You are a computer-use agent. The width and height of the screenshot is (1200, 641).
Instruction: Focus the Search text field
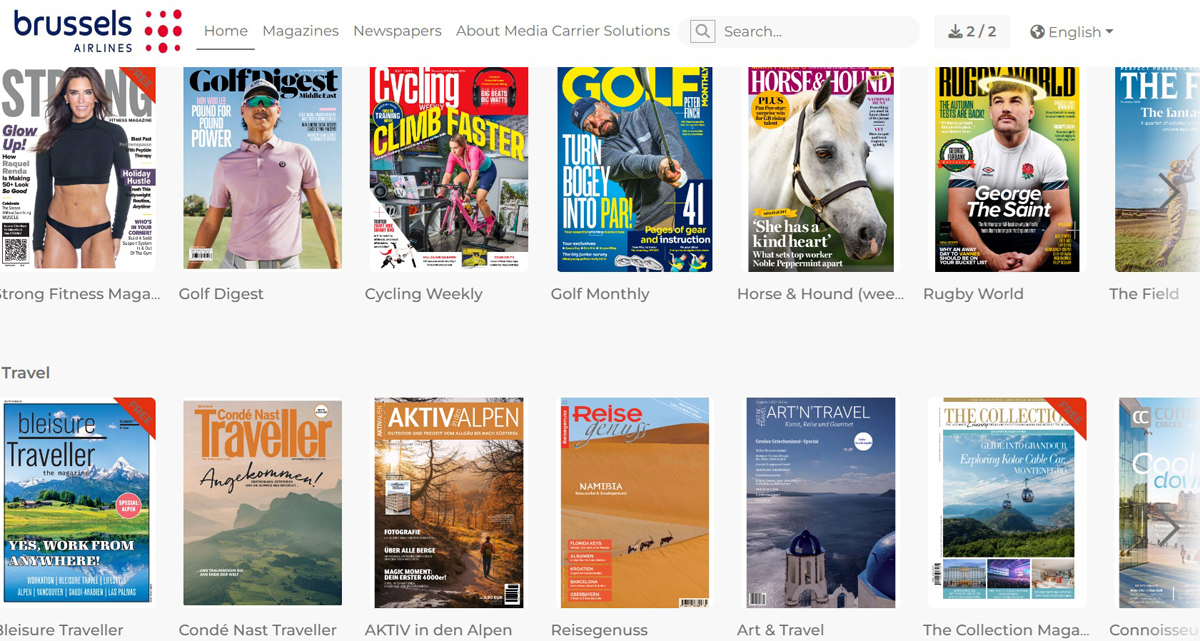tap(815, 32)
